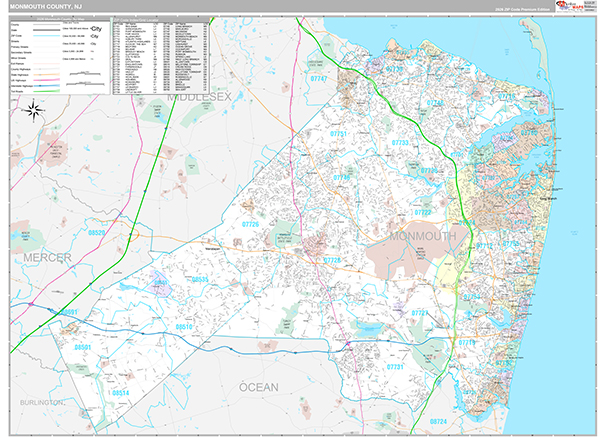Click the large MONMOUTH county label
Screen dimensions: 600x437
(421, 235)
